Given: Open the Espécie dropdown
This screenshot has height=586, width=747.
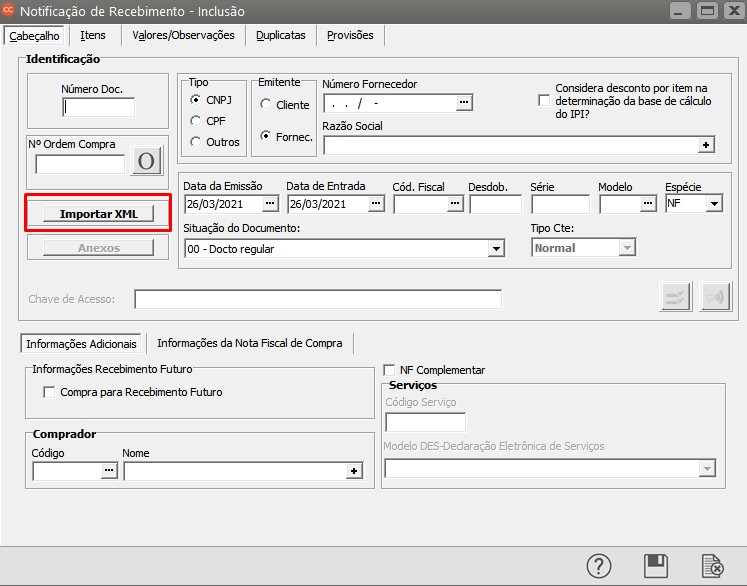Looking at the screenshot, I should pyautogui.click(x=714, y=204).
